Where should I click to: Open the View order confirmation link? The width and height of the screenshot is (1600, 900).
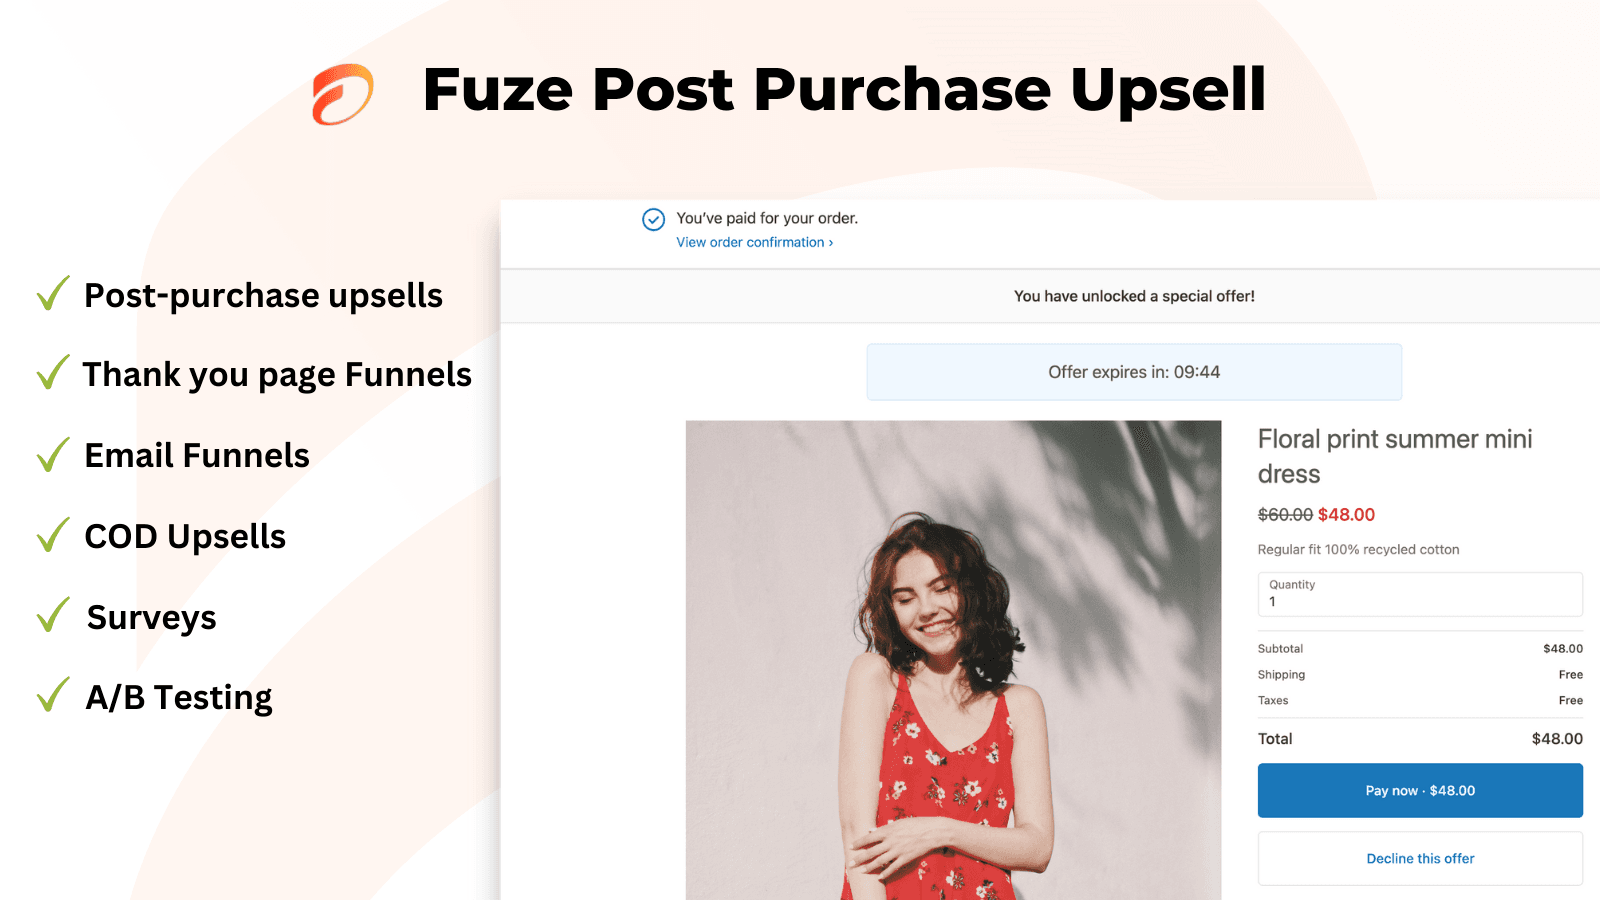click(x=754, y=242)
